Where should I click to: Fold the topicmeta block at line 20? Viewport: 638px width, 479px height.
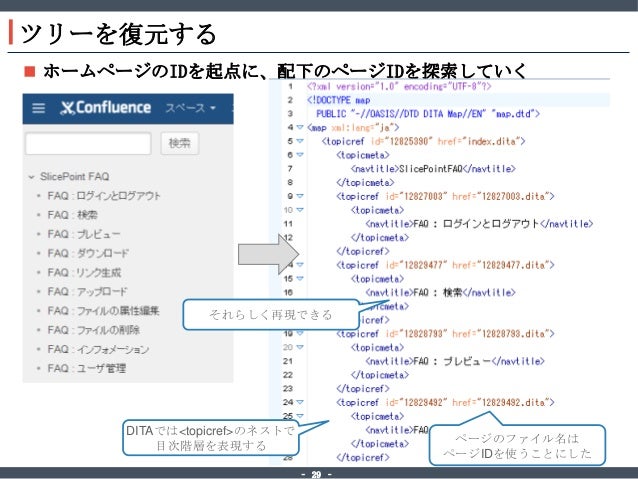coord(301,346)
